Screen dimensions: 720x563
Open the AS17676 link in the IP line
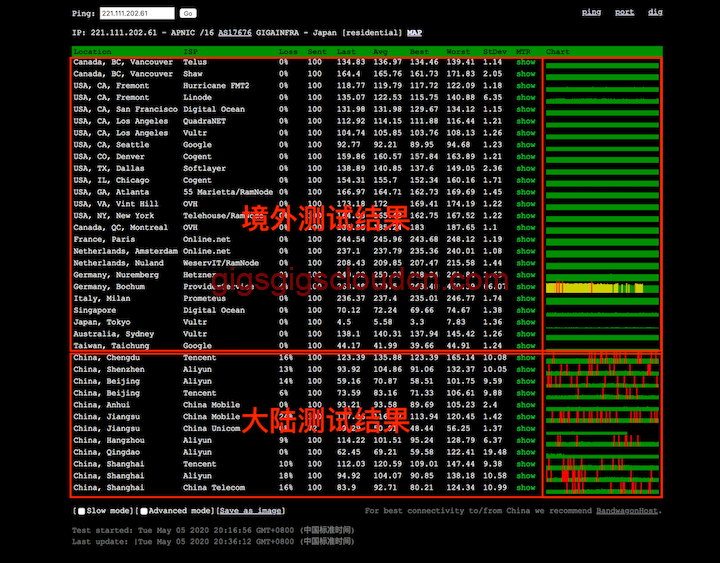(x=235, y=33)
